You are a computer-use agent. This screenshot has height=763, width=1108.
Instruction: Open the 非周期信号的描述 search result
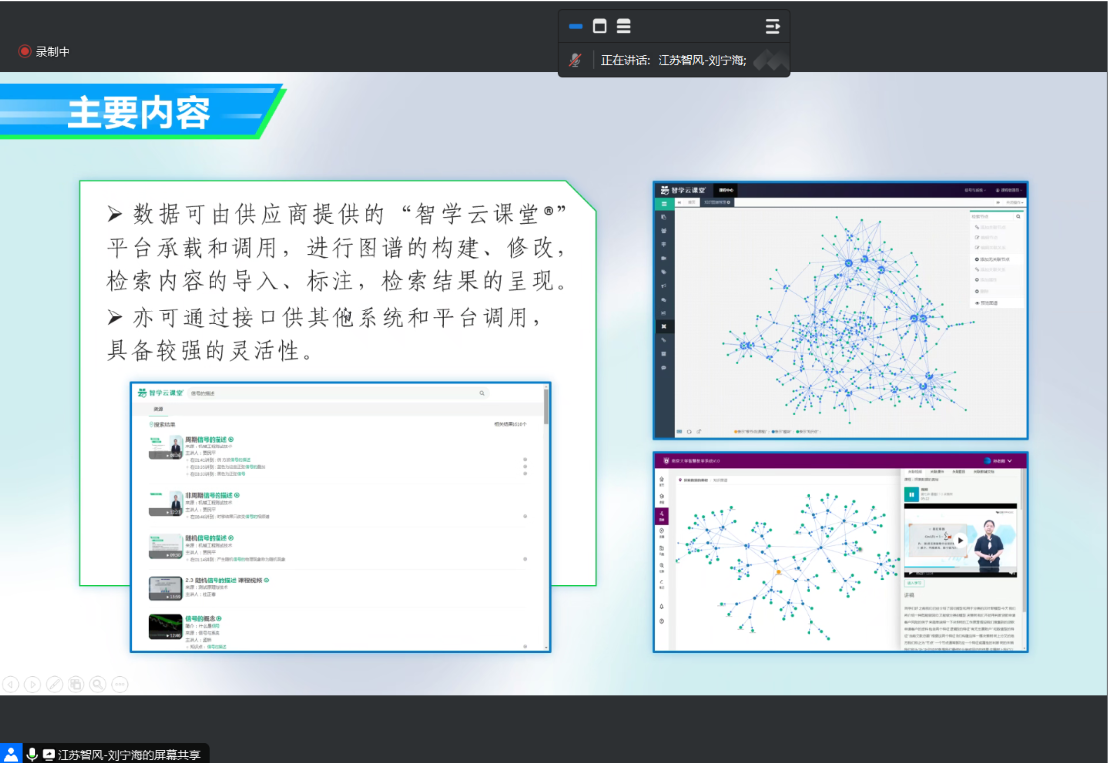point(212,495)
